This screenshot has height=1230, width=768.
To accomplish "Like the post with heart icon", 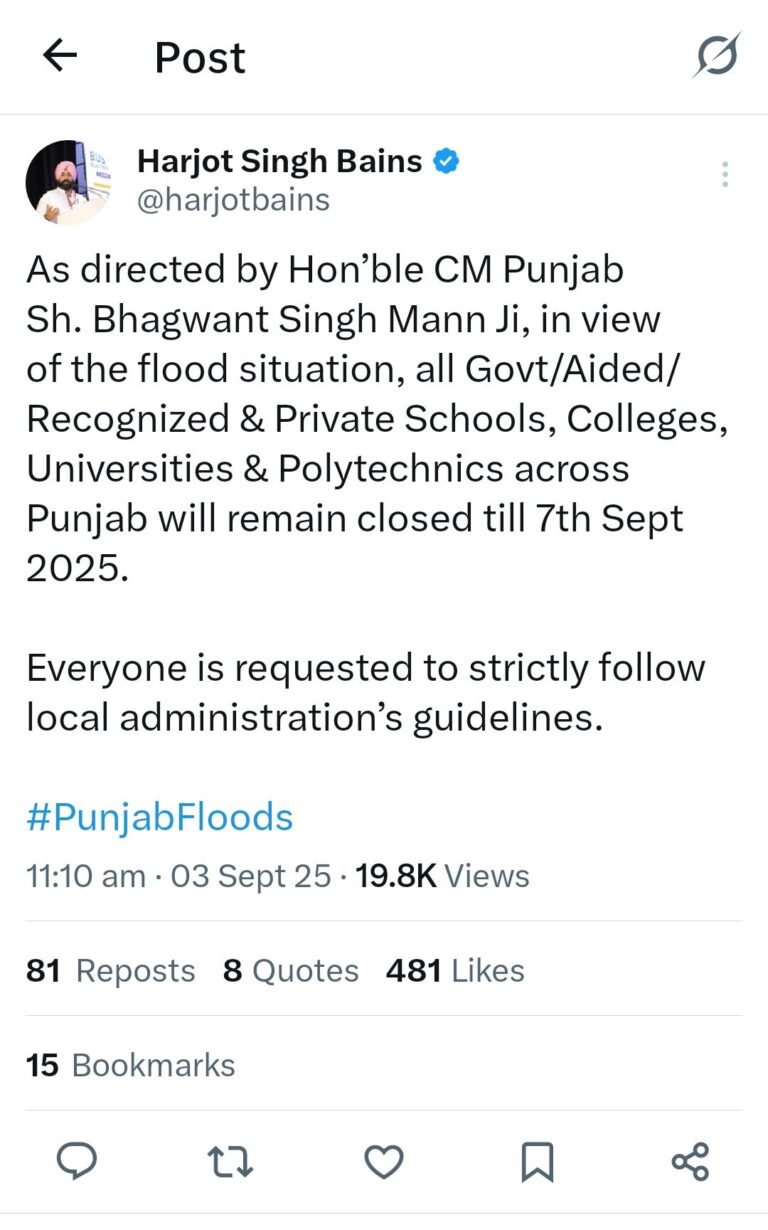I will pyautogui.click(x=383, y=1162).
